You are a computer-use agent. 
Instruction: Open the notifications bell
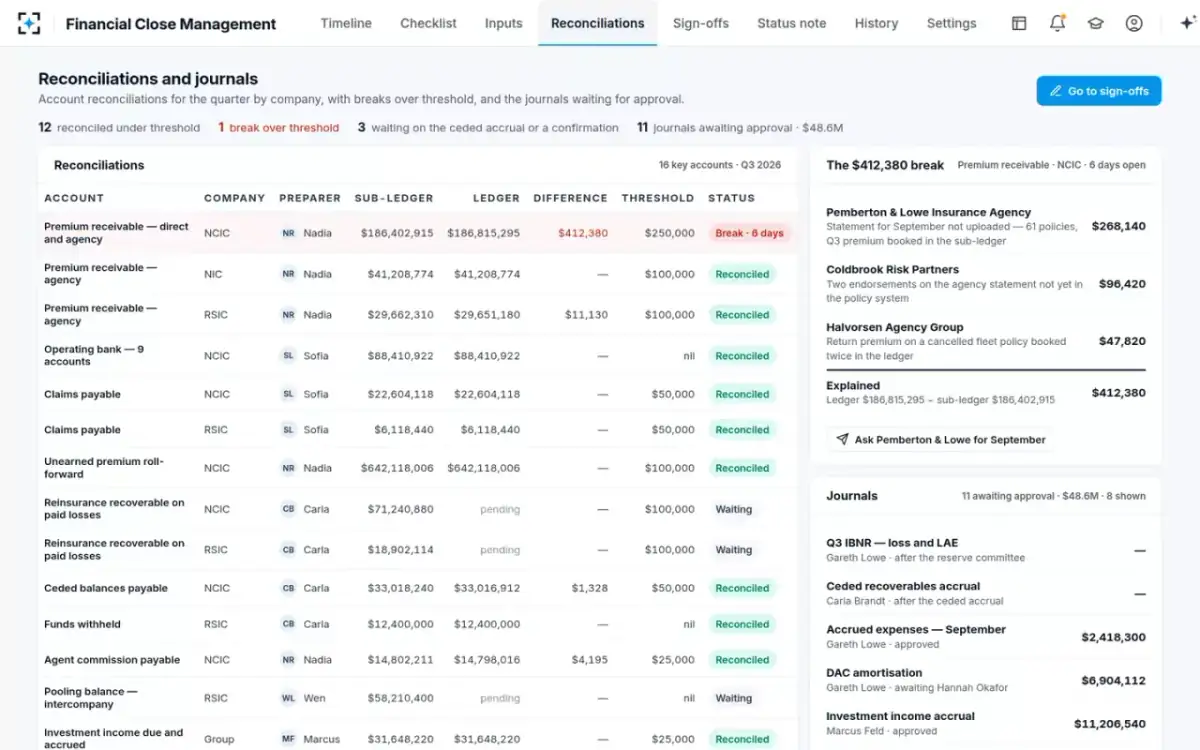coord(1057,23)
